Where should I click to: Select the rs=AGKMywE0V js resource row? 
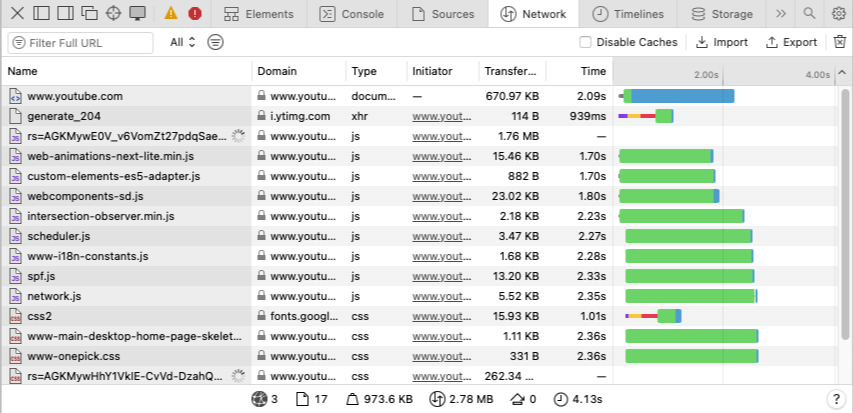pos(419,136)
